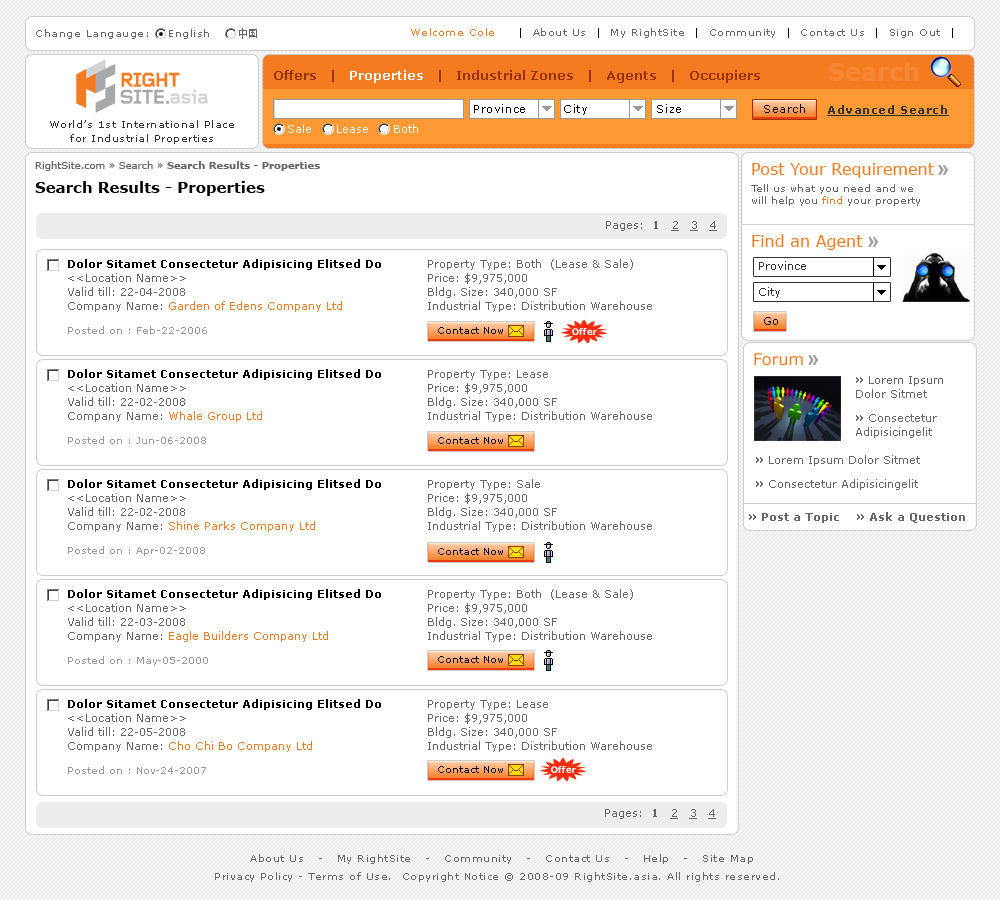
Task: Click the RightSite.asia logo
Action: click(142, 87)
